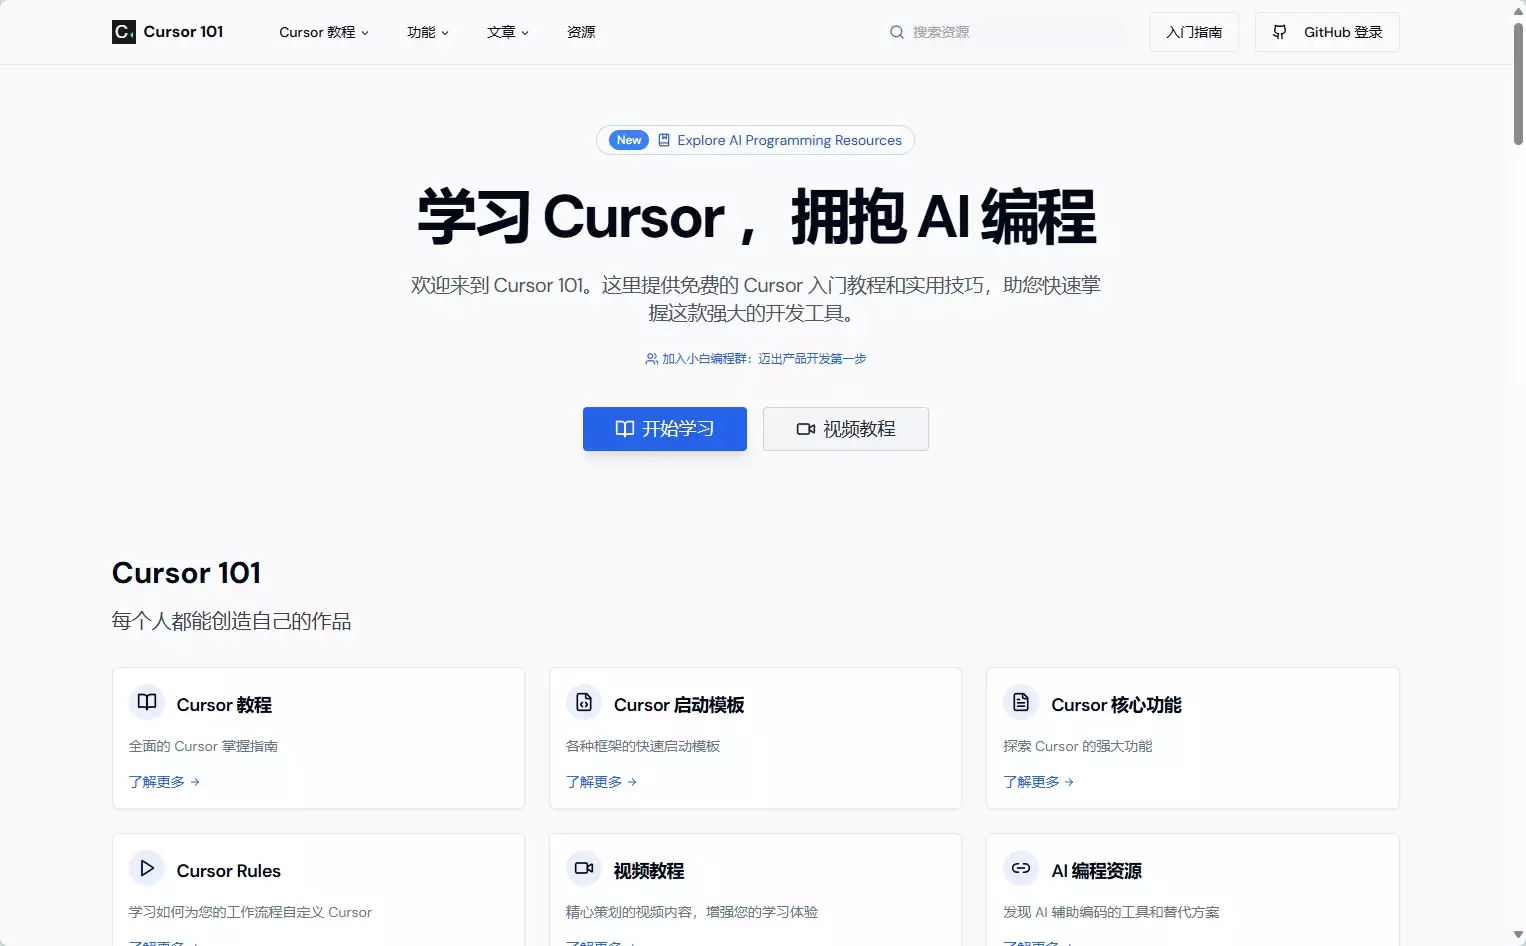Viewport: 1526px width, 946px height.
Task: Click the people icon beside 加入小白编程群
Action: [x=652, y=359]
